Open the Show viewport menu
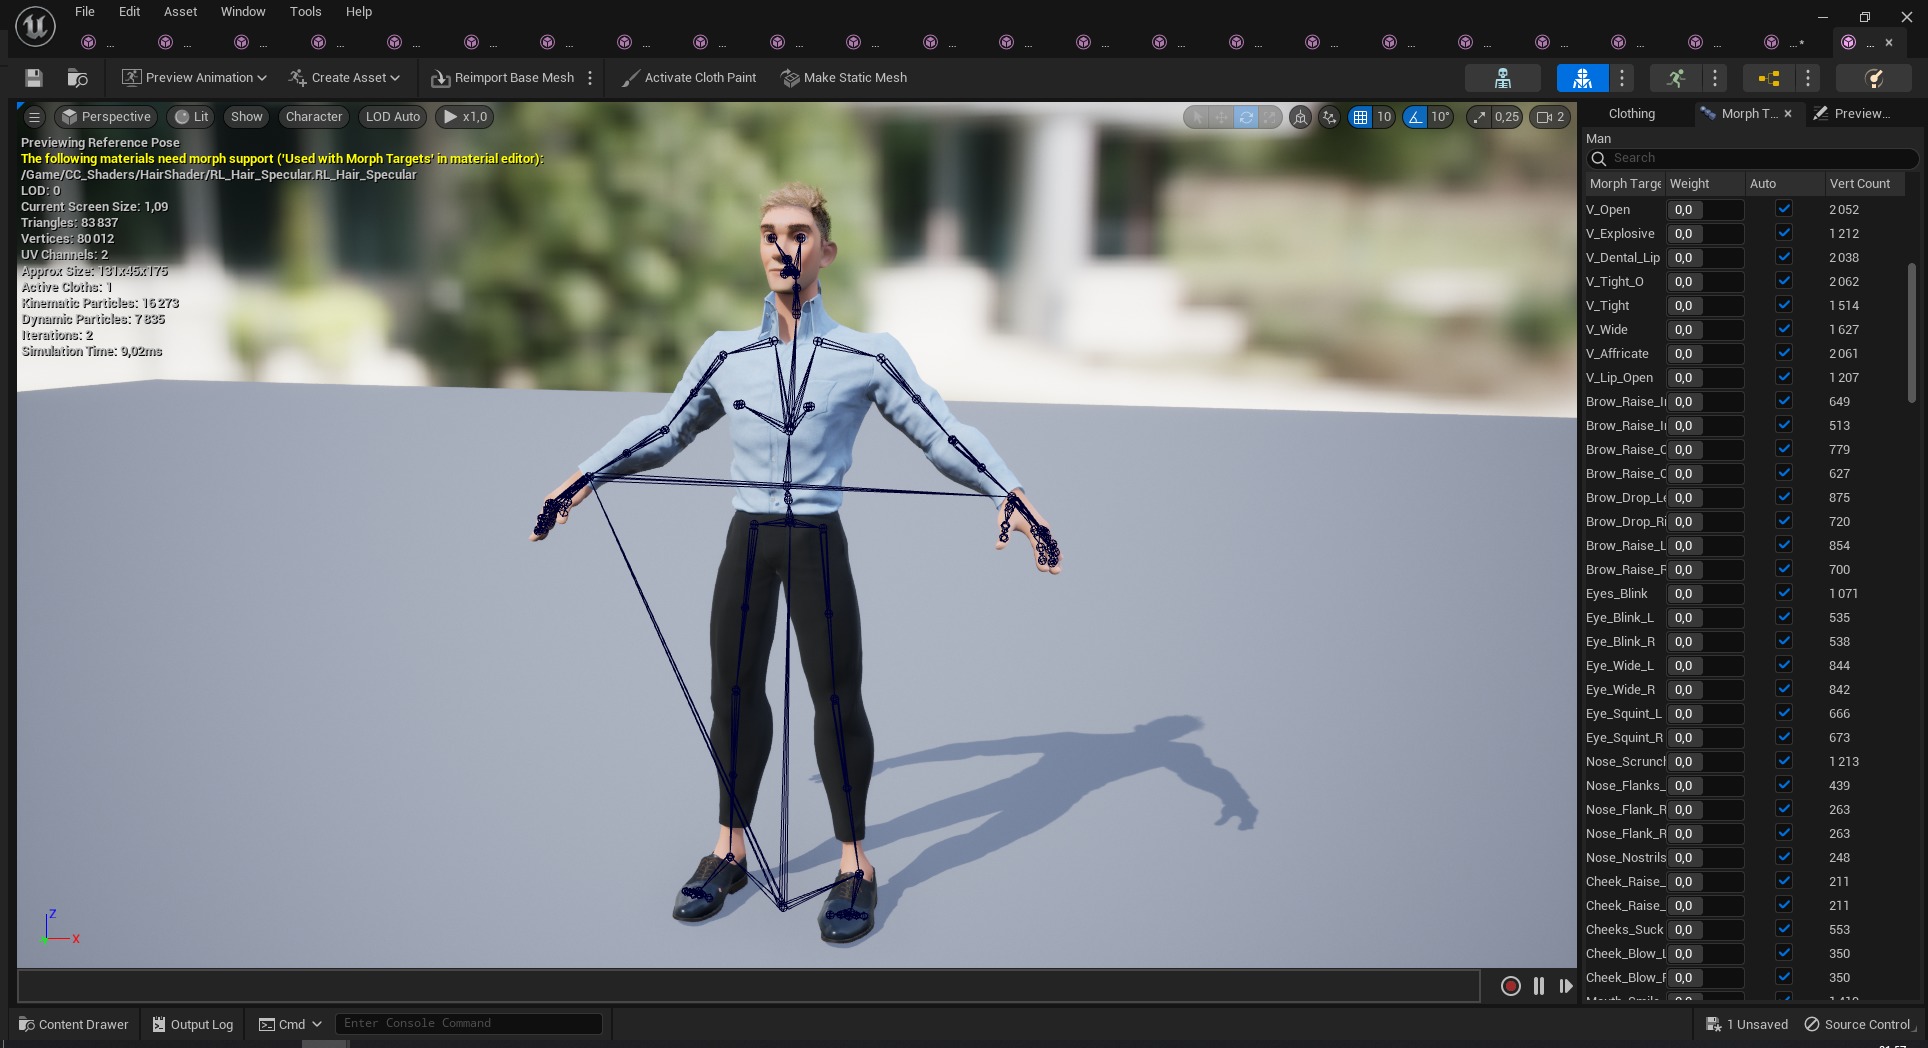The image size is (1928, 1048). [x=246, y=117]
